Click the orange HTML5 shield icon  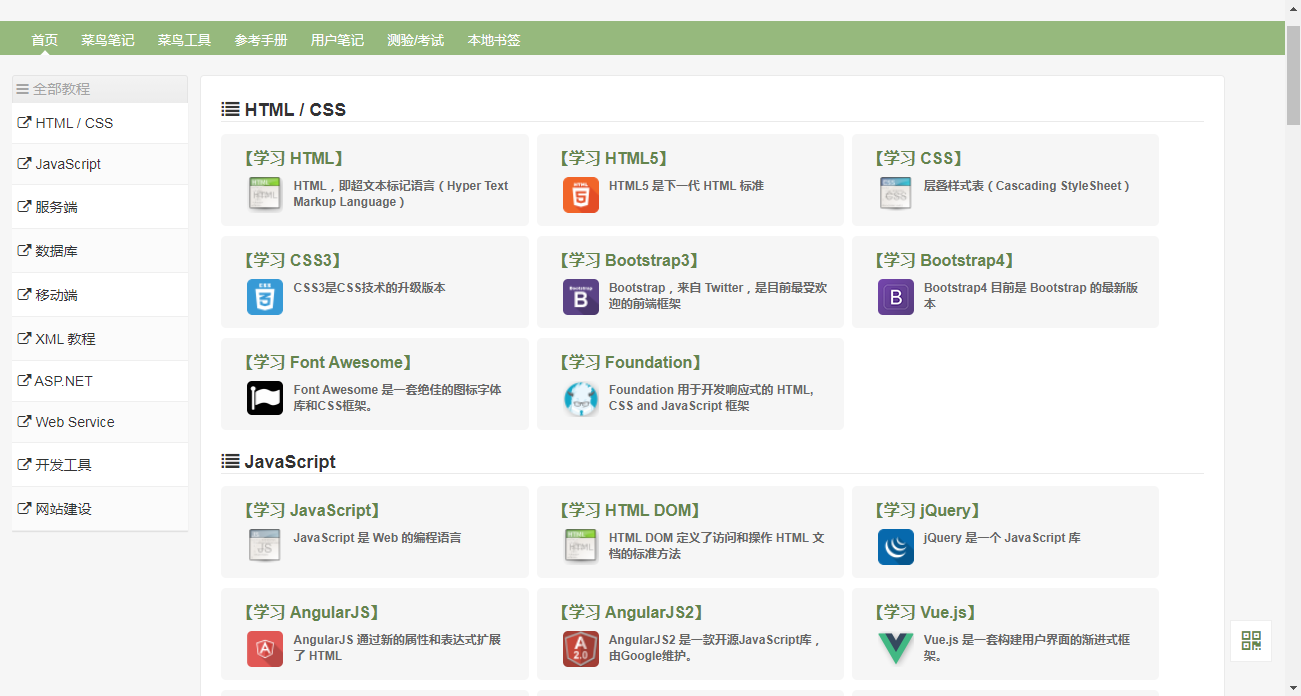[581, 194]
